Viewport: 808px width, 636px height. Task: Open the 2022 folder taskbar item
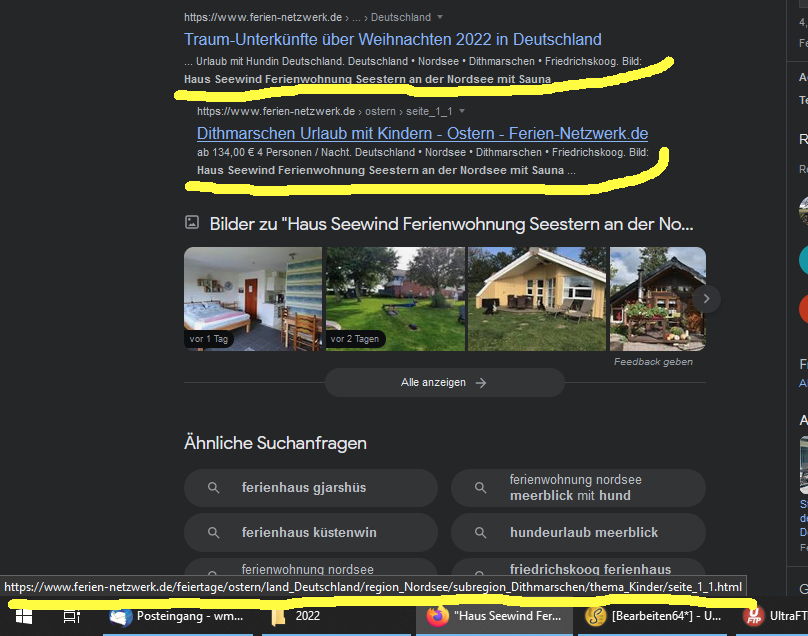point(336,616)
